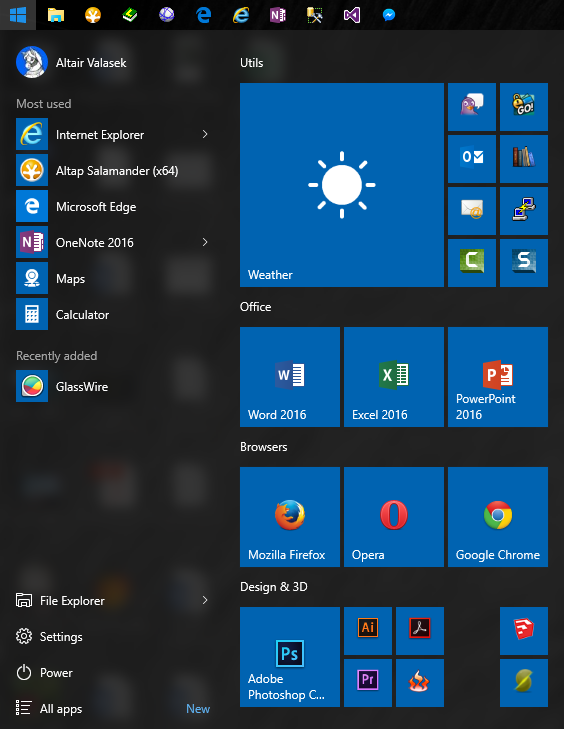
Task: Launch the Excel 2016 tile
Action: tap(394, 377)
